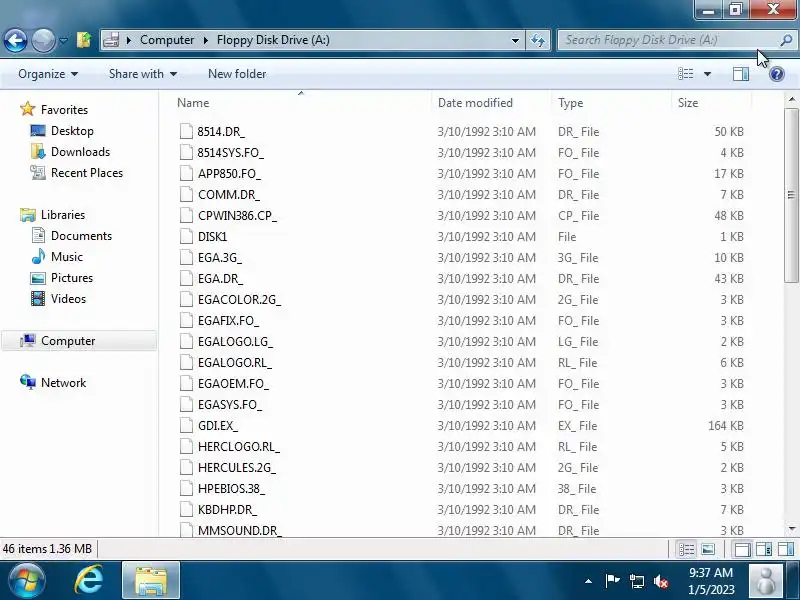Click the KBDHP.DR_ file name
Screen dimensions: 800x600
pos(227,510)
